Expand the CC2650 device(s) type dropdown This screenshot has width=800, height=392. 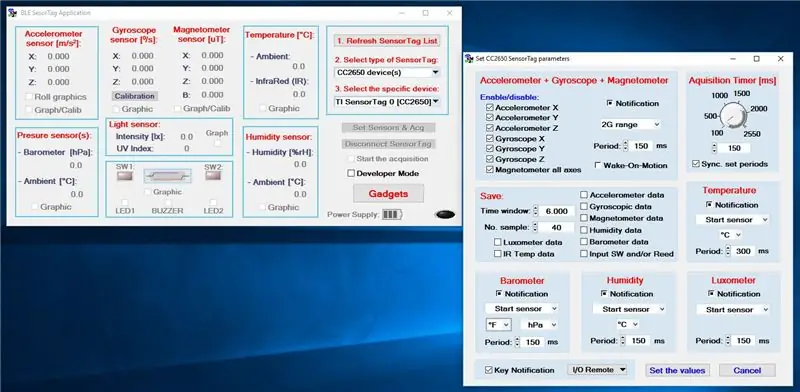[x=387, y=72]
